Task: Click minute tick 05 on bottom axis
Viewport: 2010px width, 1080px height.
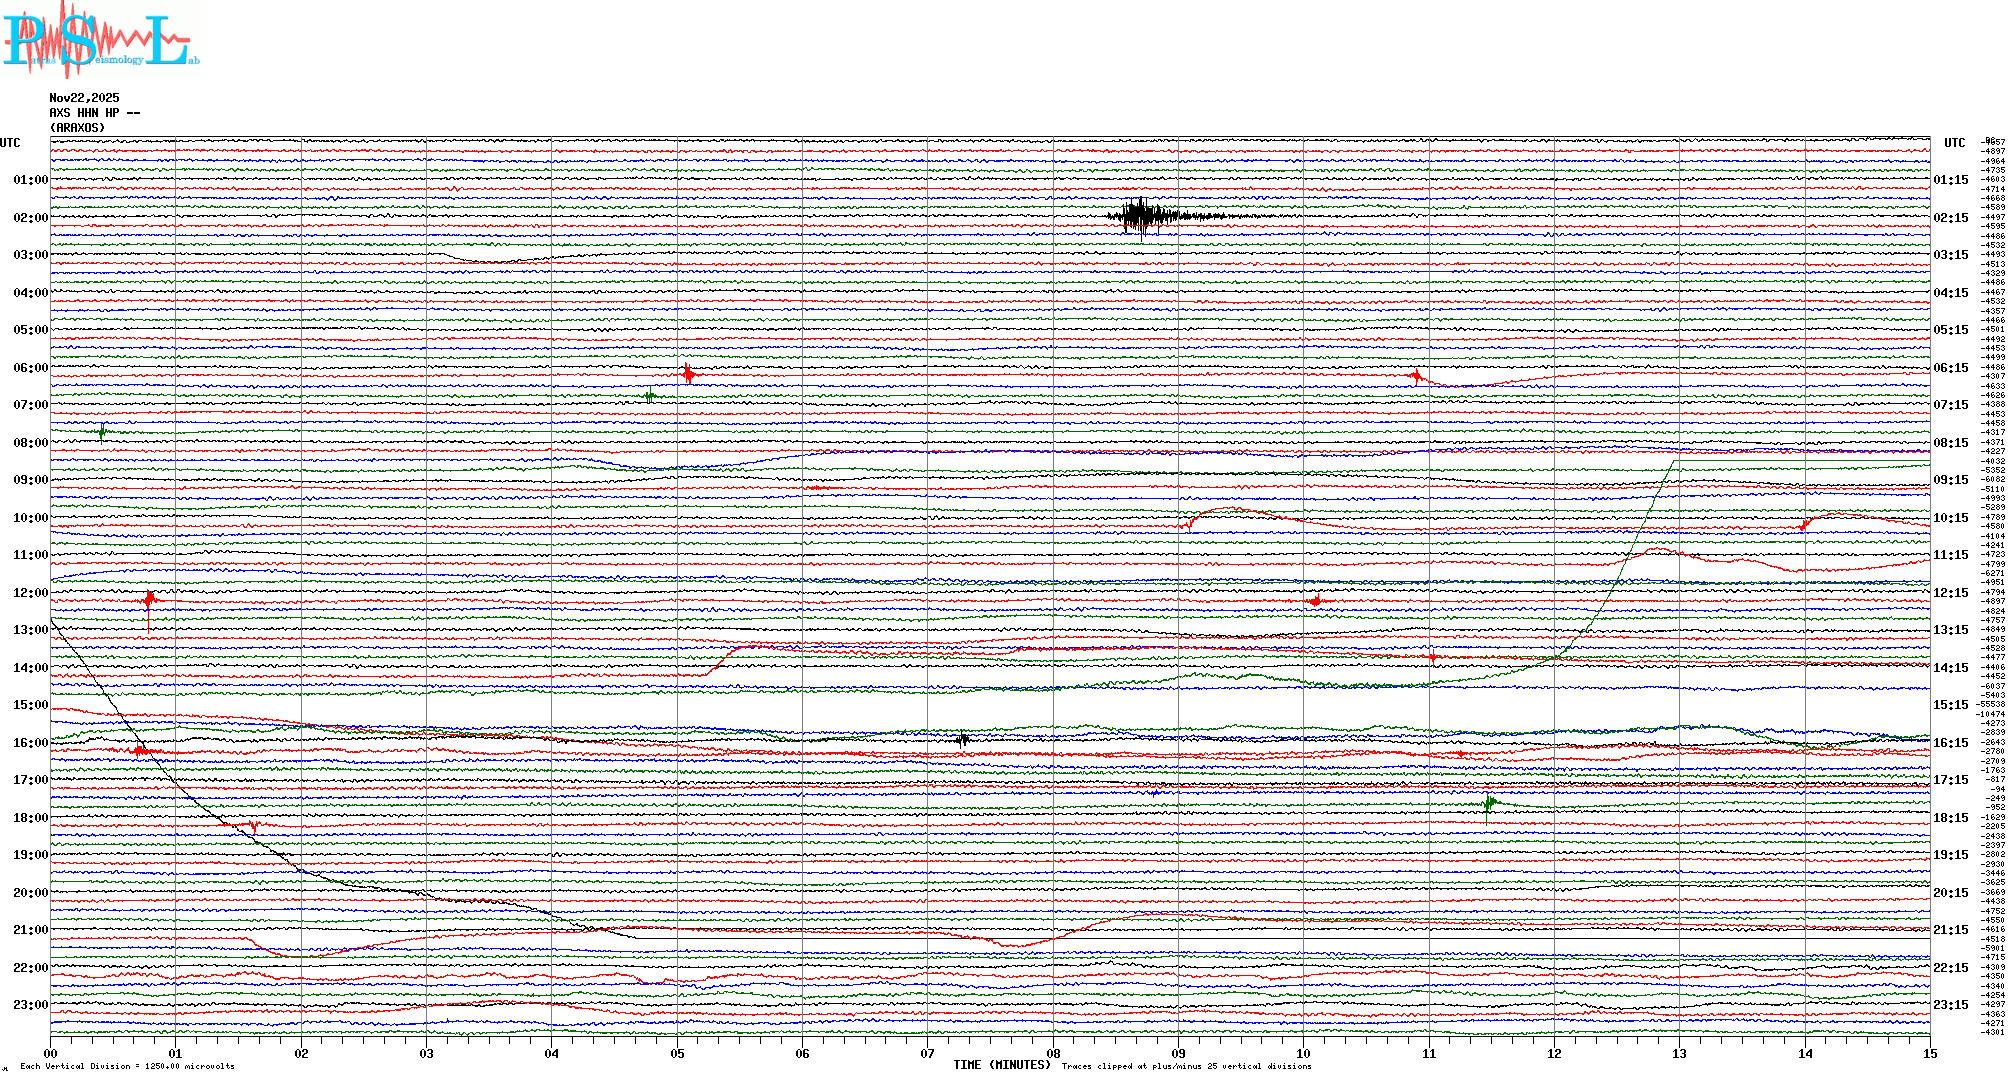Action: [677, 1054]
